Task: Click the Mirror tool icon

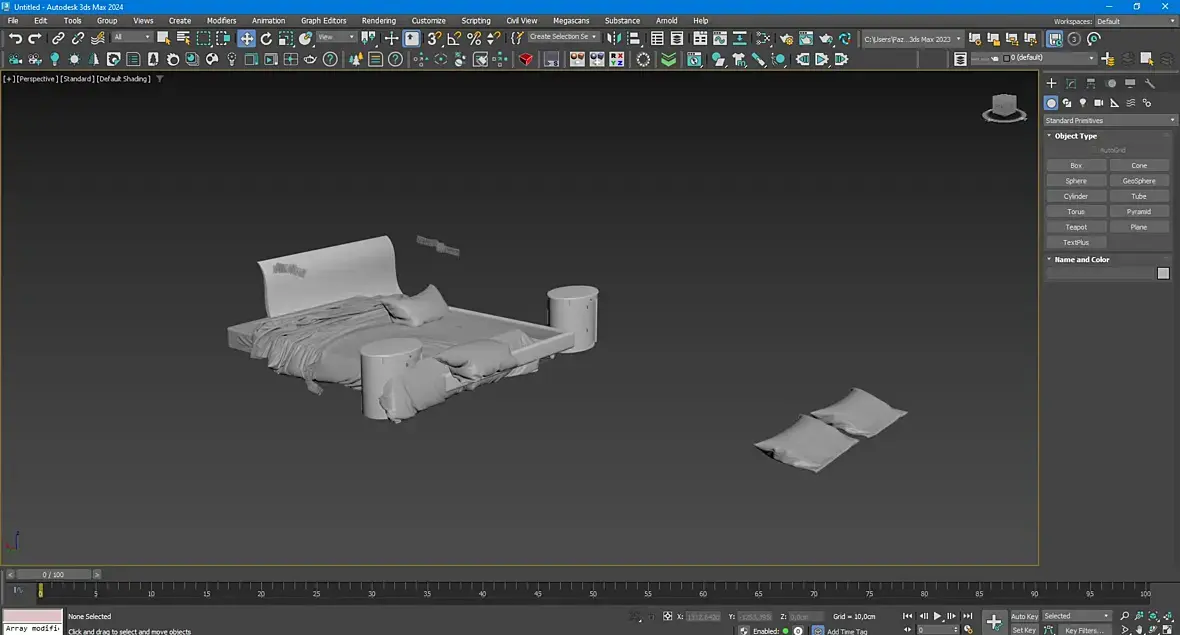Action: click(x=615, y=38)
